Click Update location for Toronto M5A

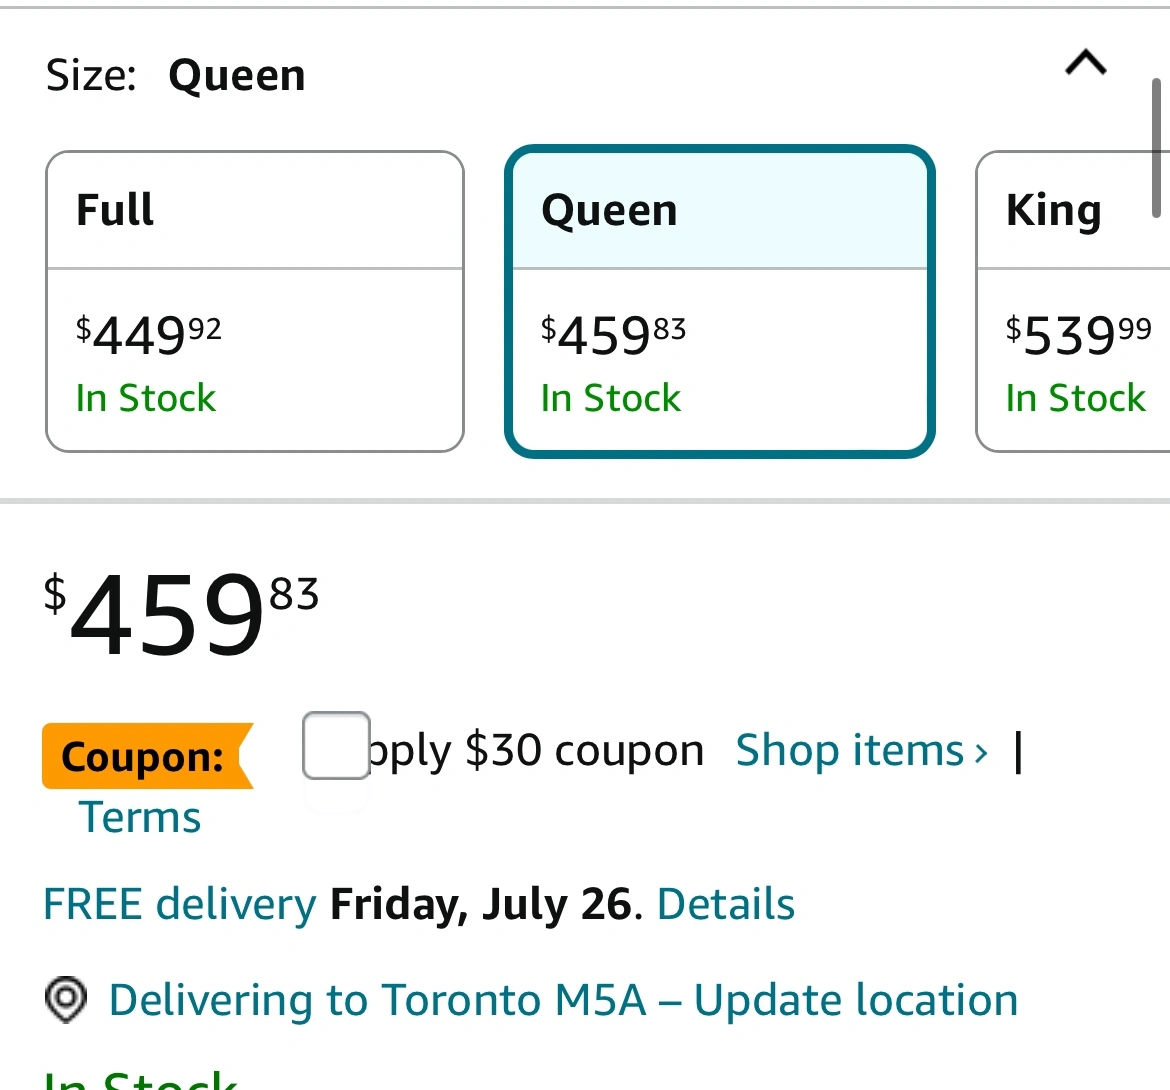pyautogui.click(x=856, y=1000)
